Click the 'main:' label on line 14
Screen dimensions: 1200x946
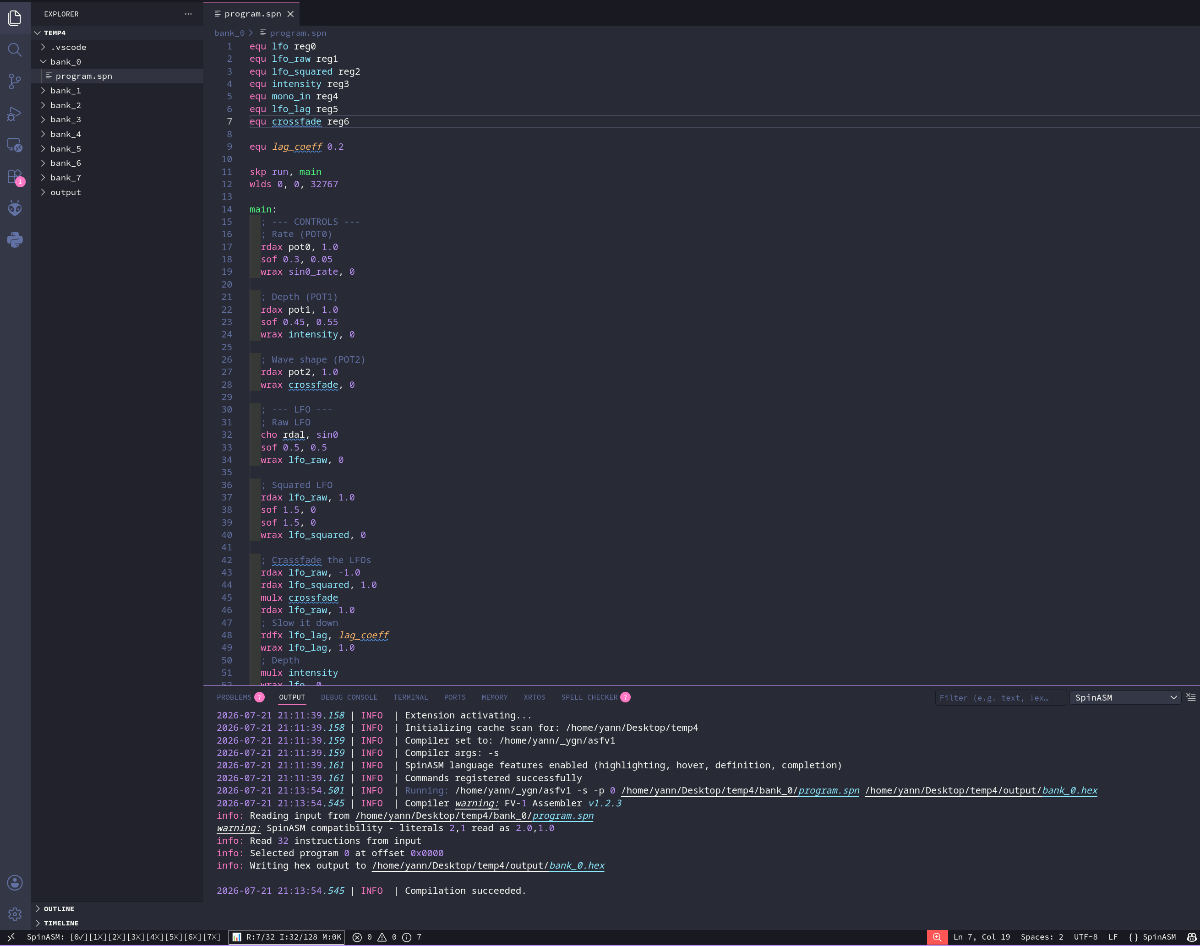pos(263,209)
